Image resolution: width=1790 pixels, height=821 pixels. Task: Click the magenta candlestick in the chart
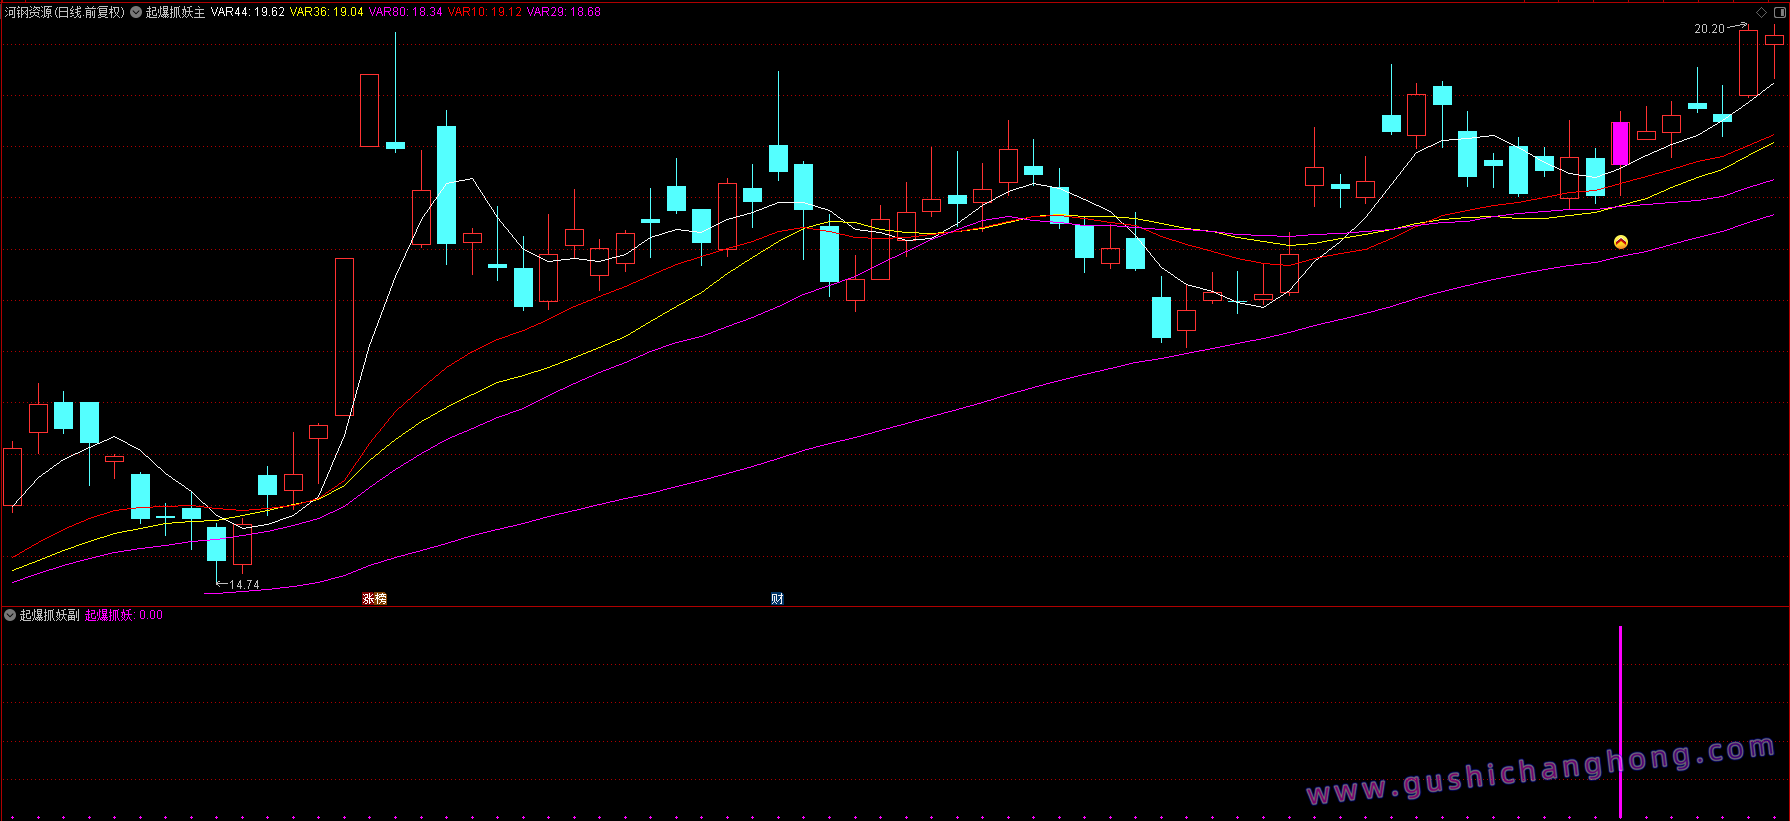(1620, 144)
